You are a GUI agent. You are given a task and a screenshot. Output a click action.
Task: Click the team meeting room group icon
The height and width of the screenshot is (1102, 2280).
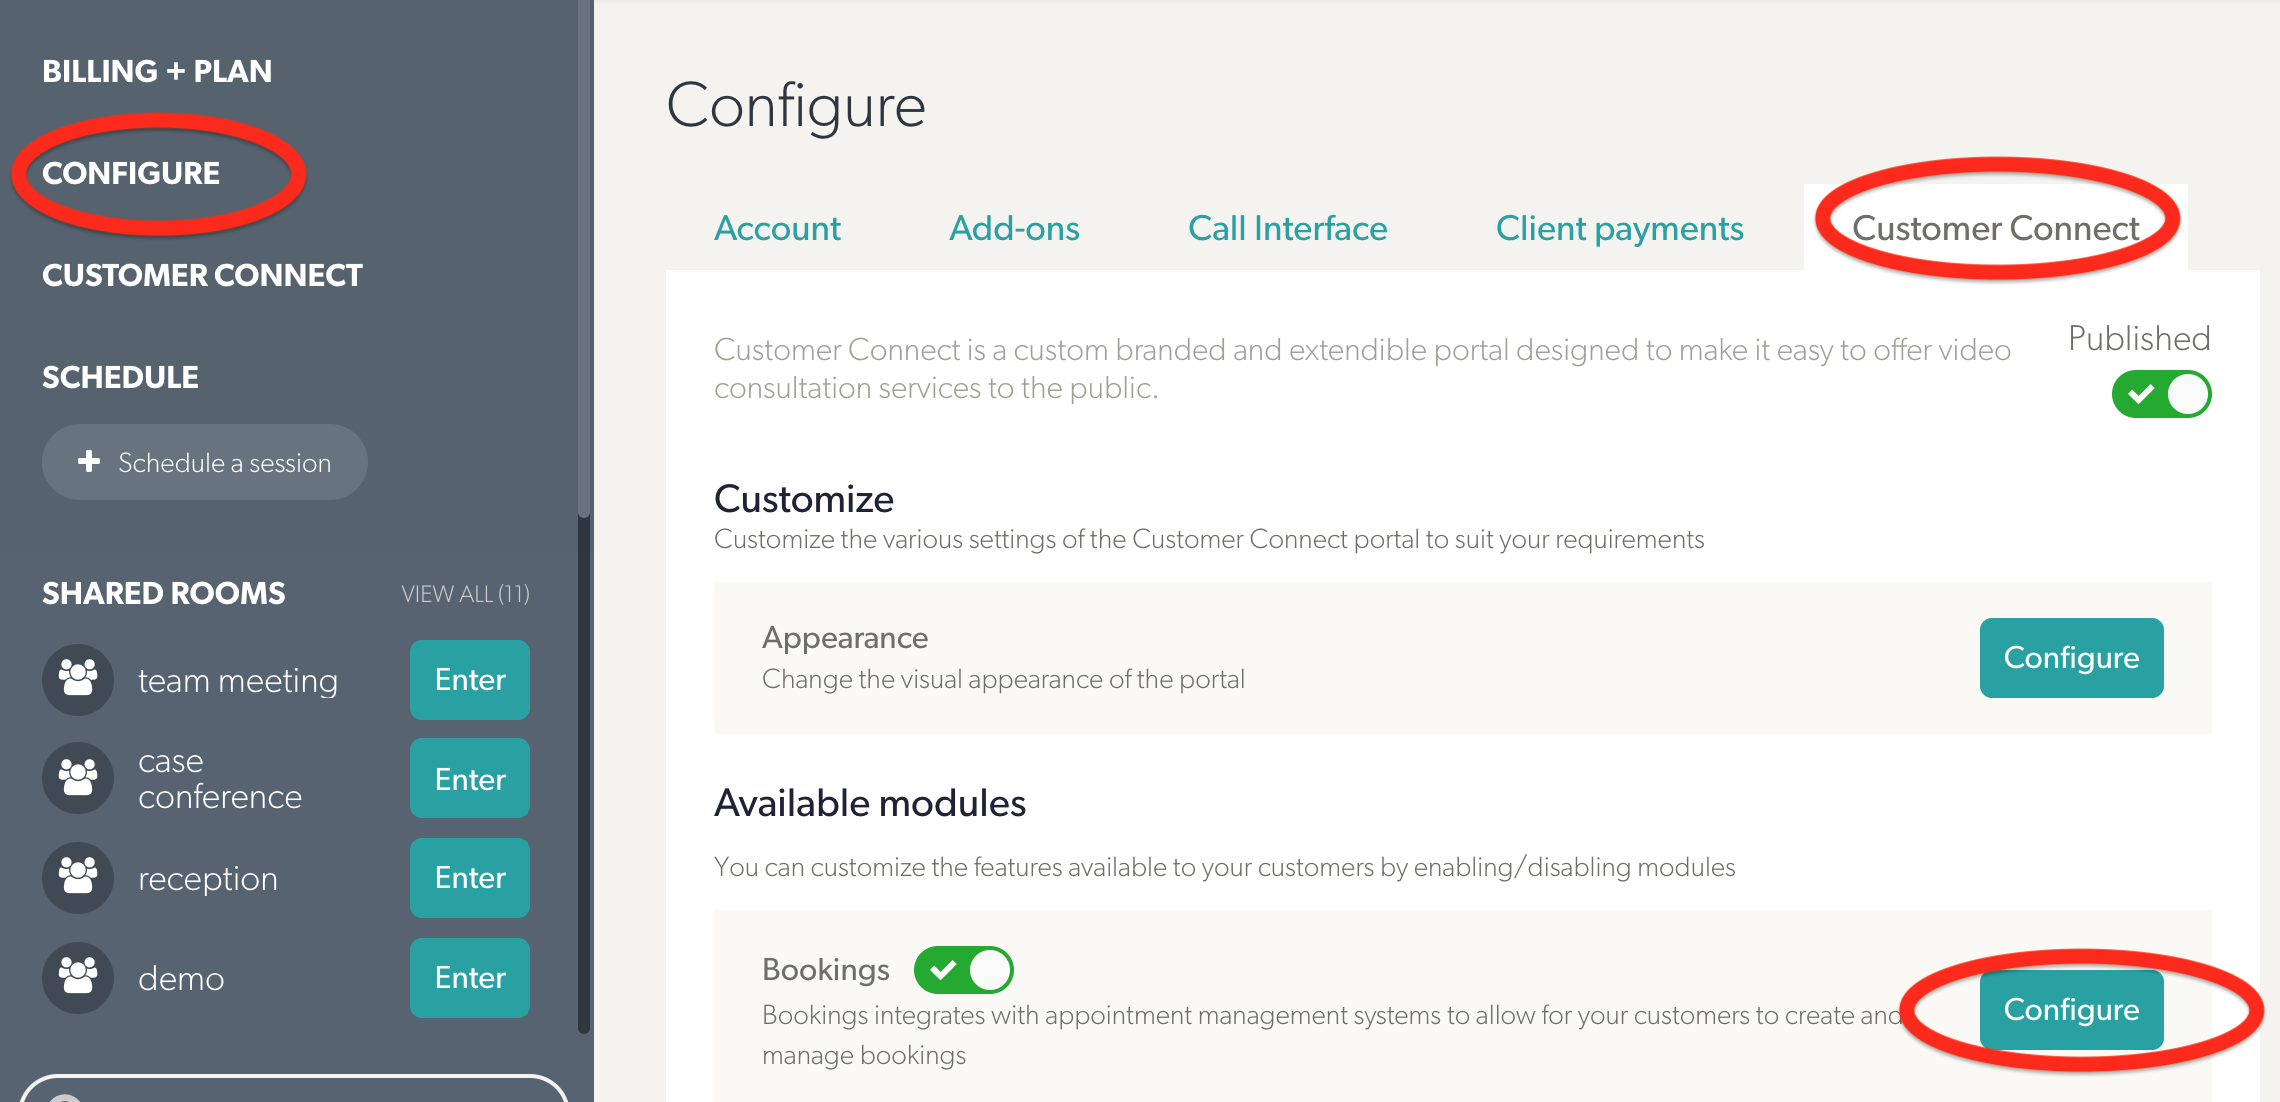point(78,680)
